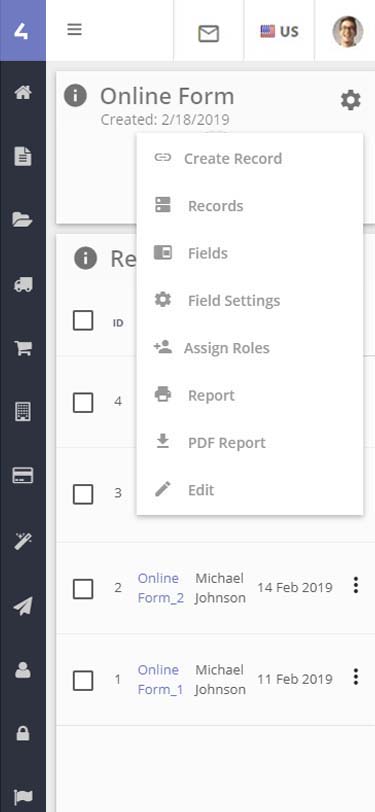Click the info icon in records panel
375x812 pixels.
tap(85, 258)
